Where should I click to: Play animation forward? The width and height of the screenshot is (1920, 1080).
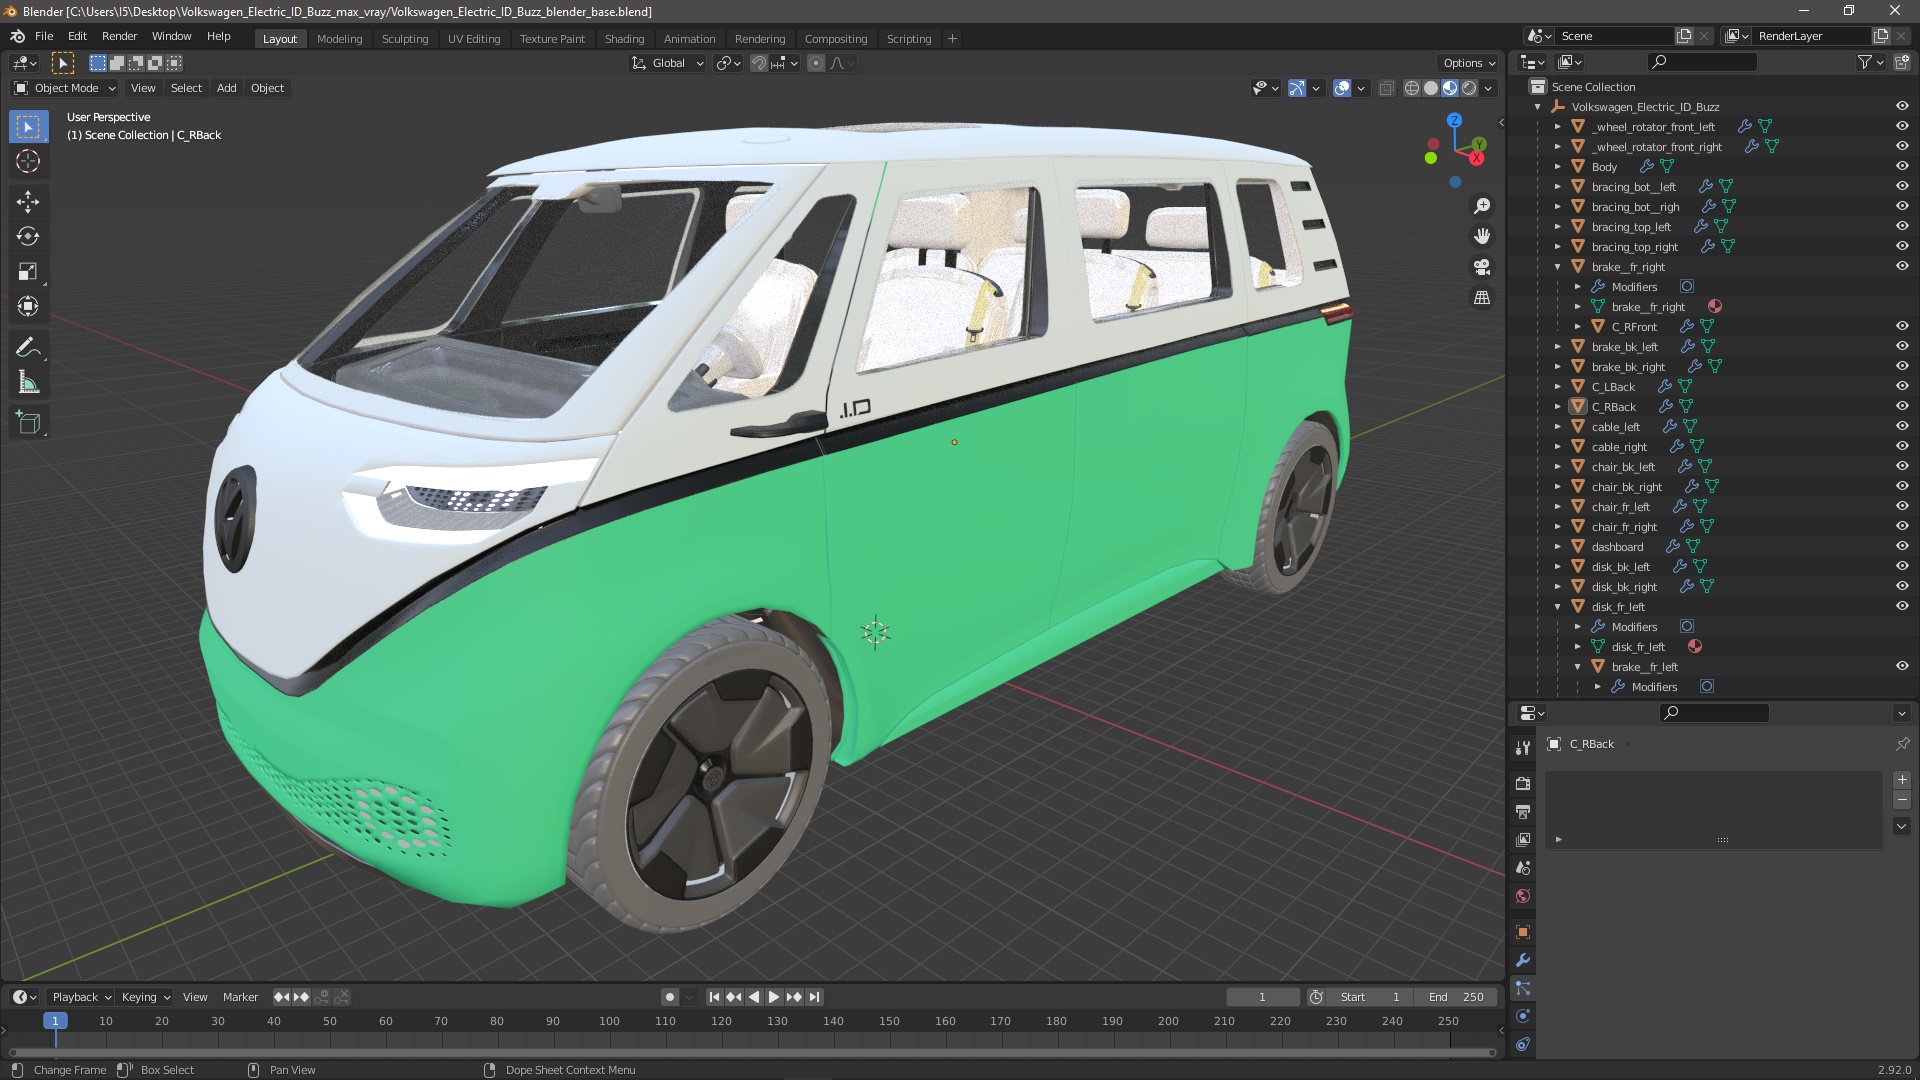click(x=774, y=997)
